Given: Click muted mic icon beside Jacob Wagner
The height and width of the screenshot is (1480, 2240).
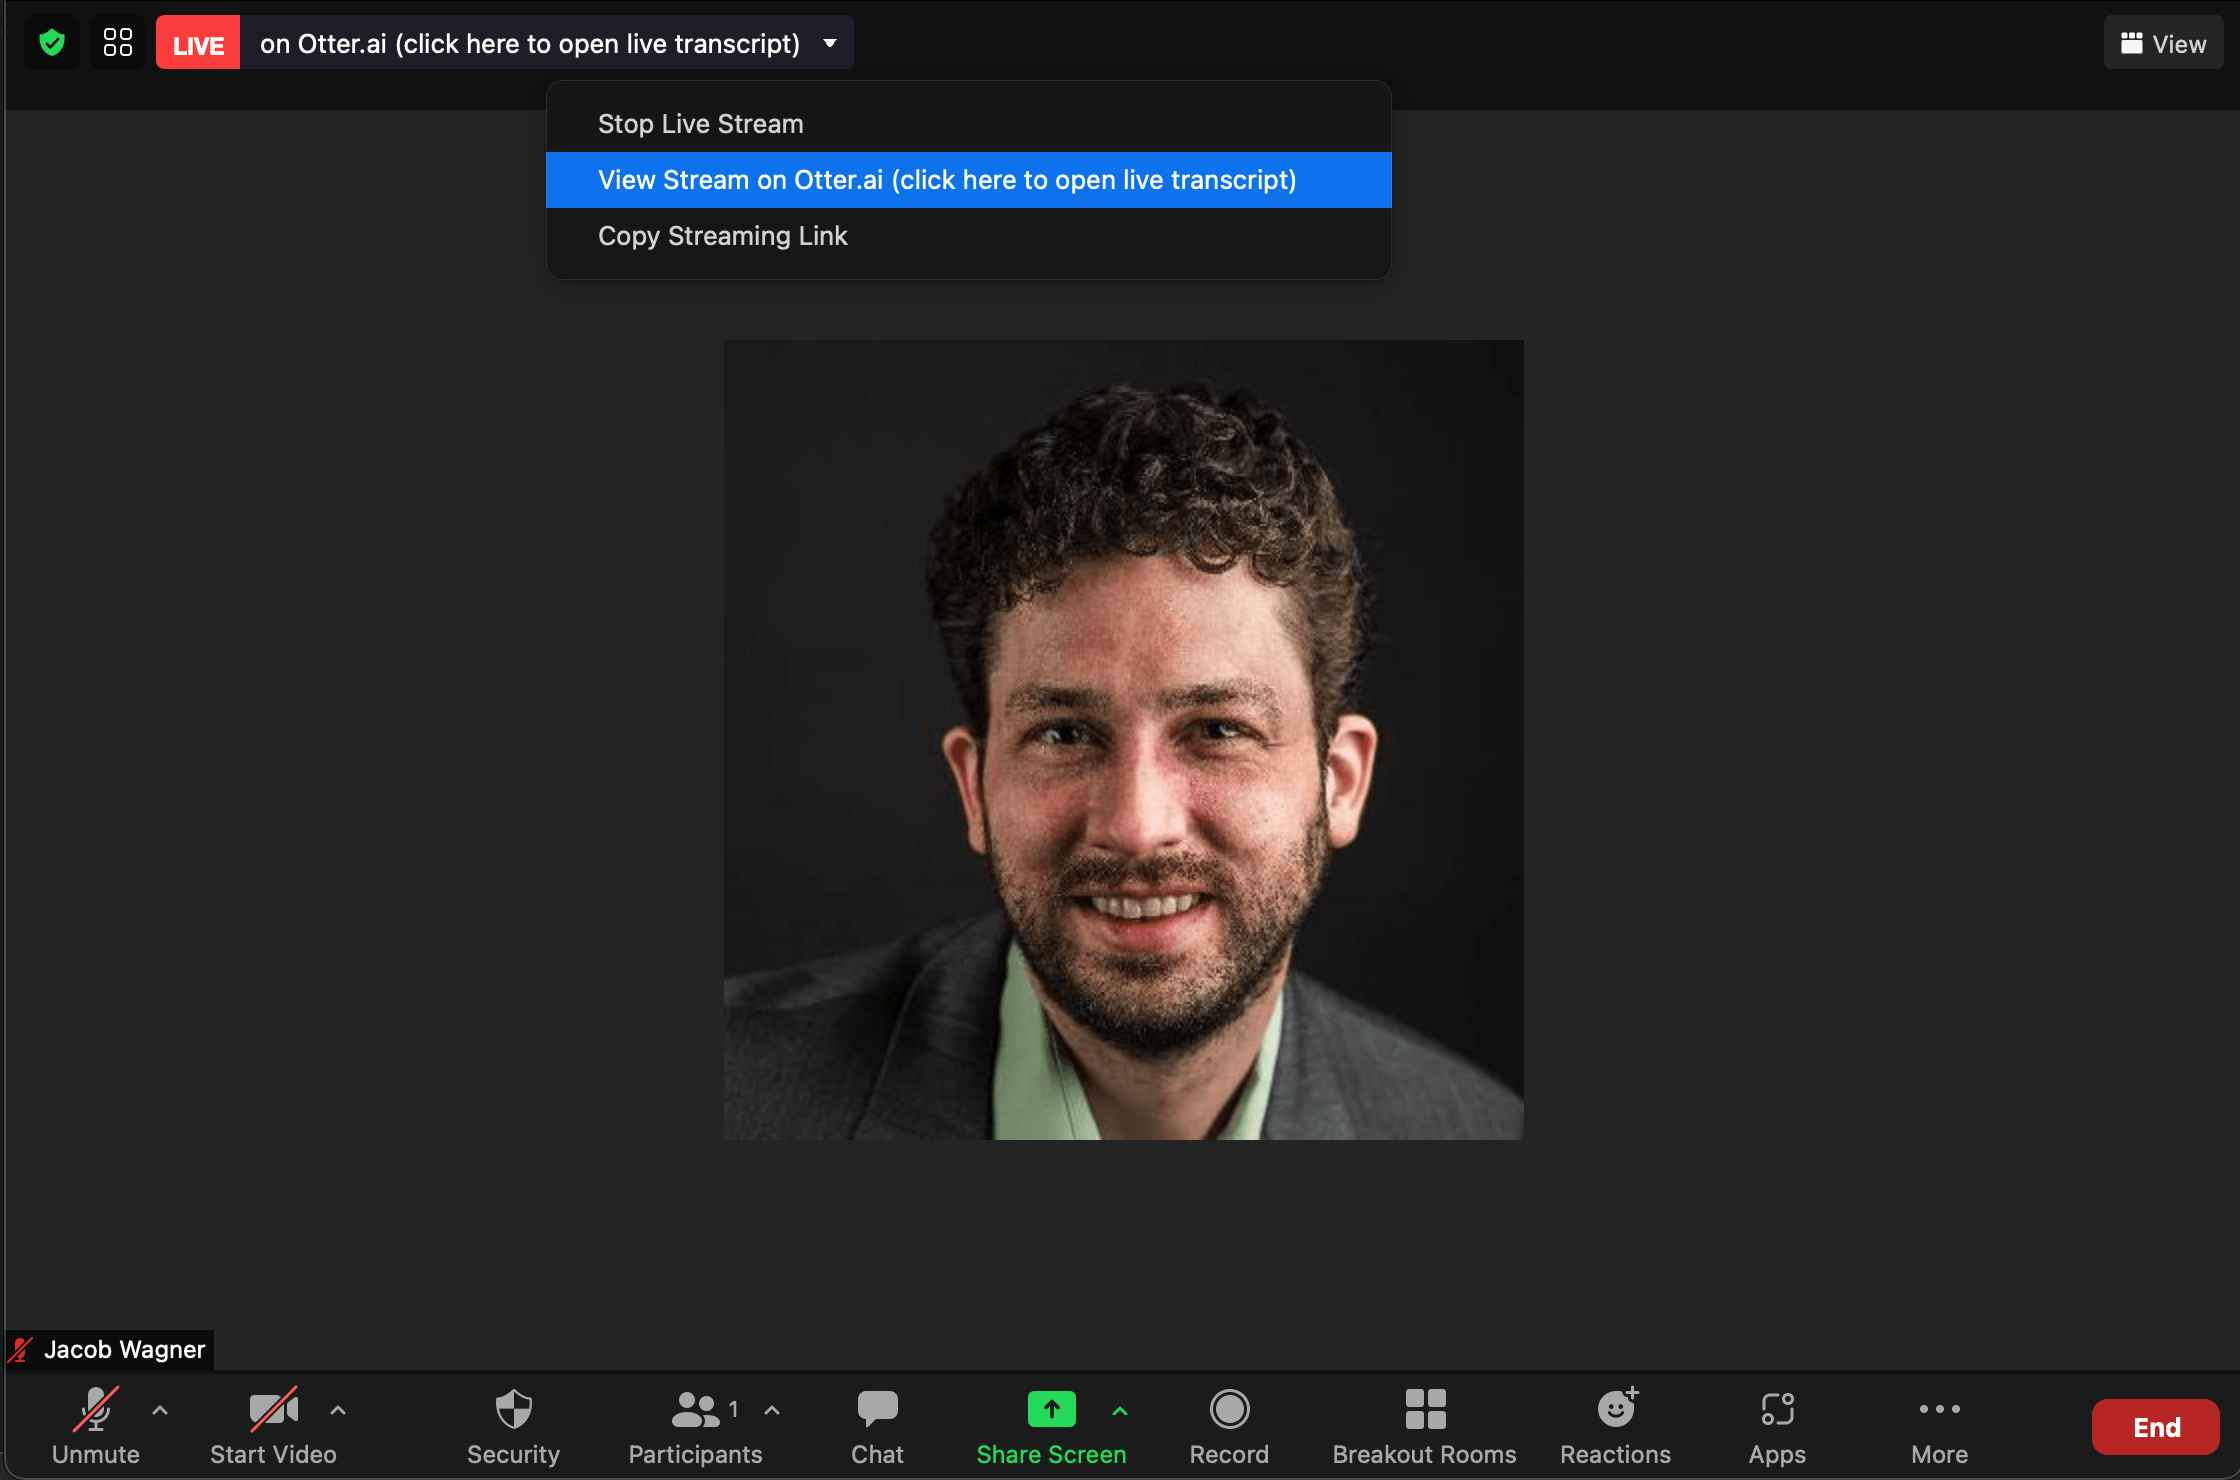Looking at the screenshot, I should pos(21,1349).
